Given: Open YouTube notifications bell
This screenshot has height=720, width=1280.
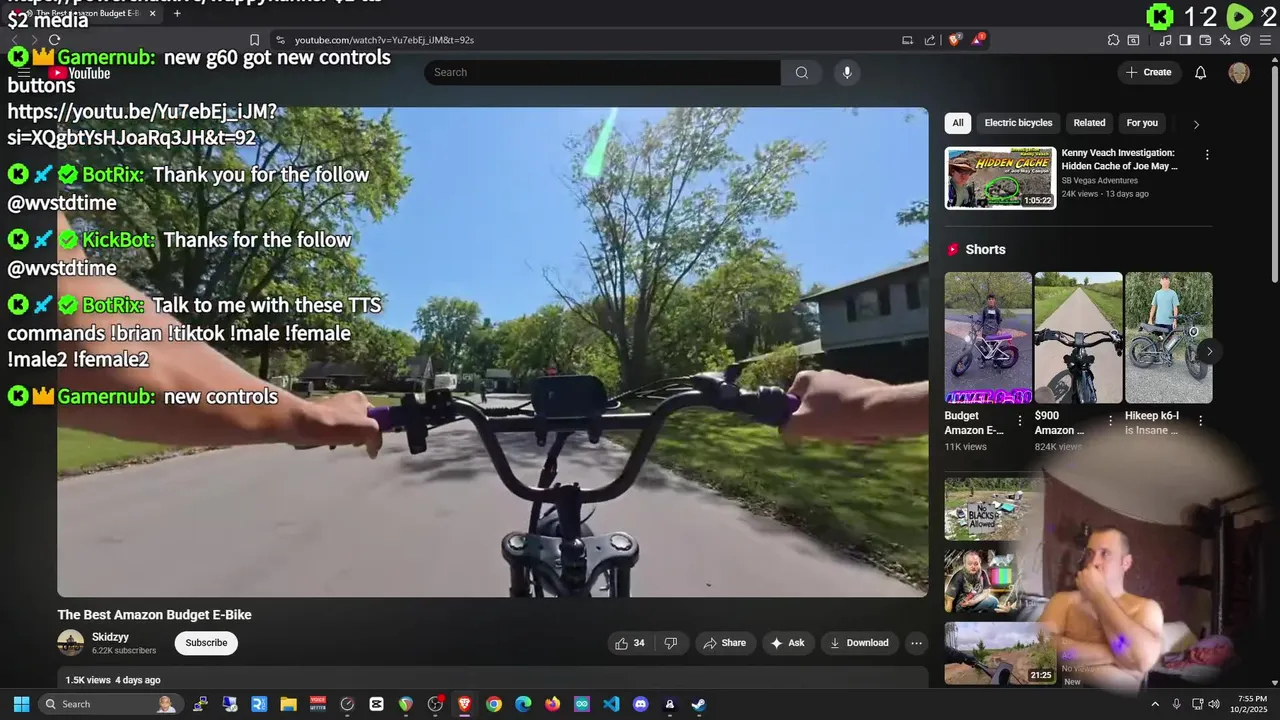Looking at the screenshot, I should (1201, 72).
